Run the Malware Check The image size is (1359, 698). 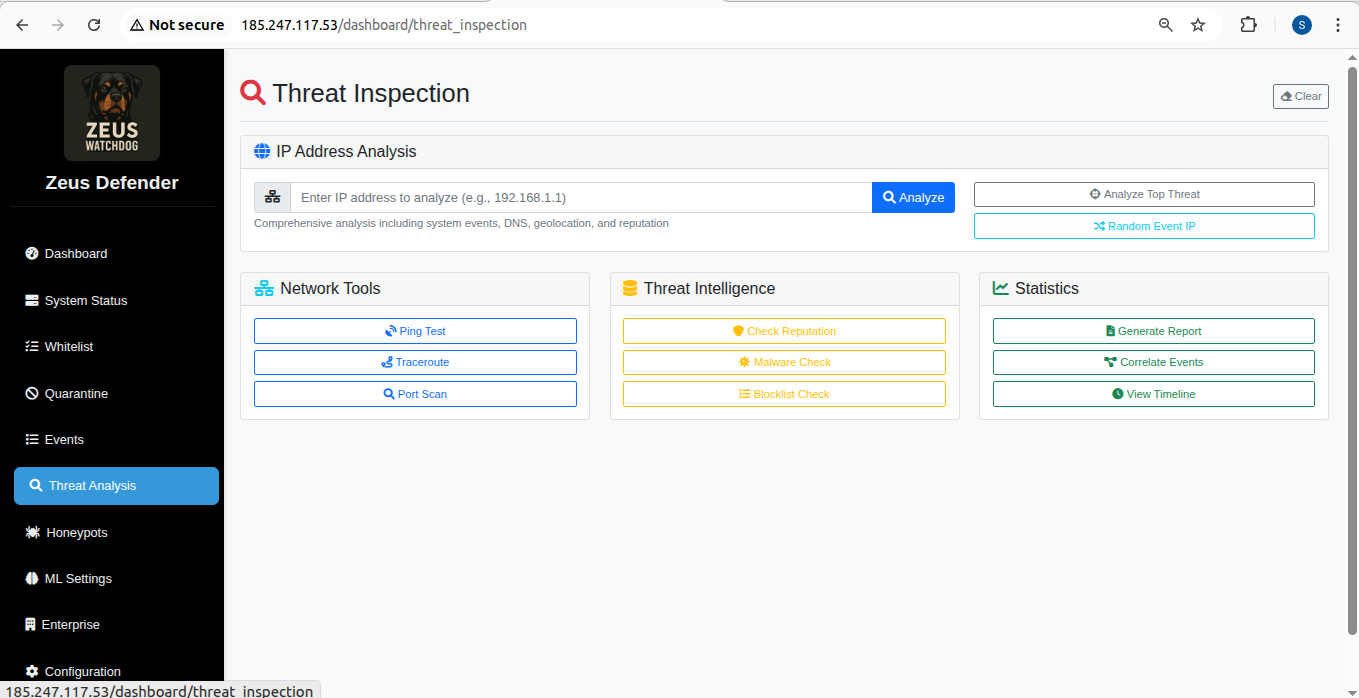pyautogui.click(x=784, y=363)
